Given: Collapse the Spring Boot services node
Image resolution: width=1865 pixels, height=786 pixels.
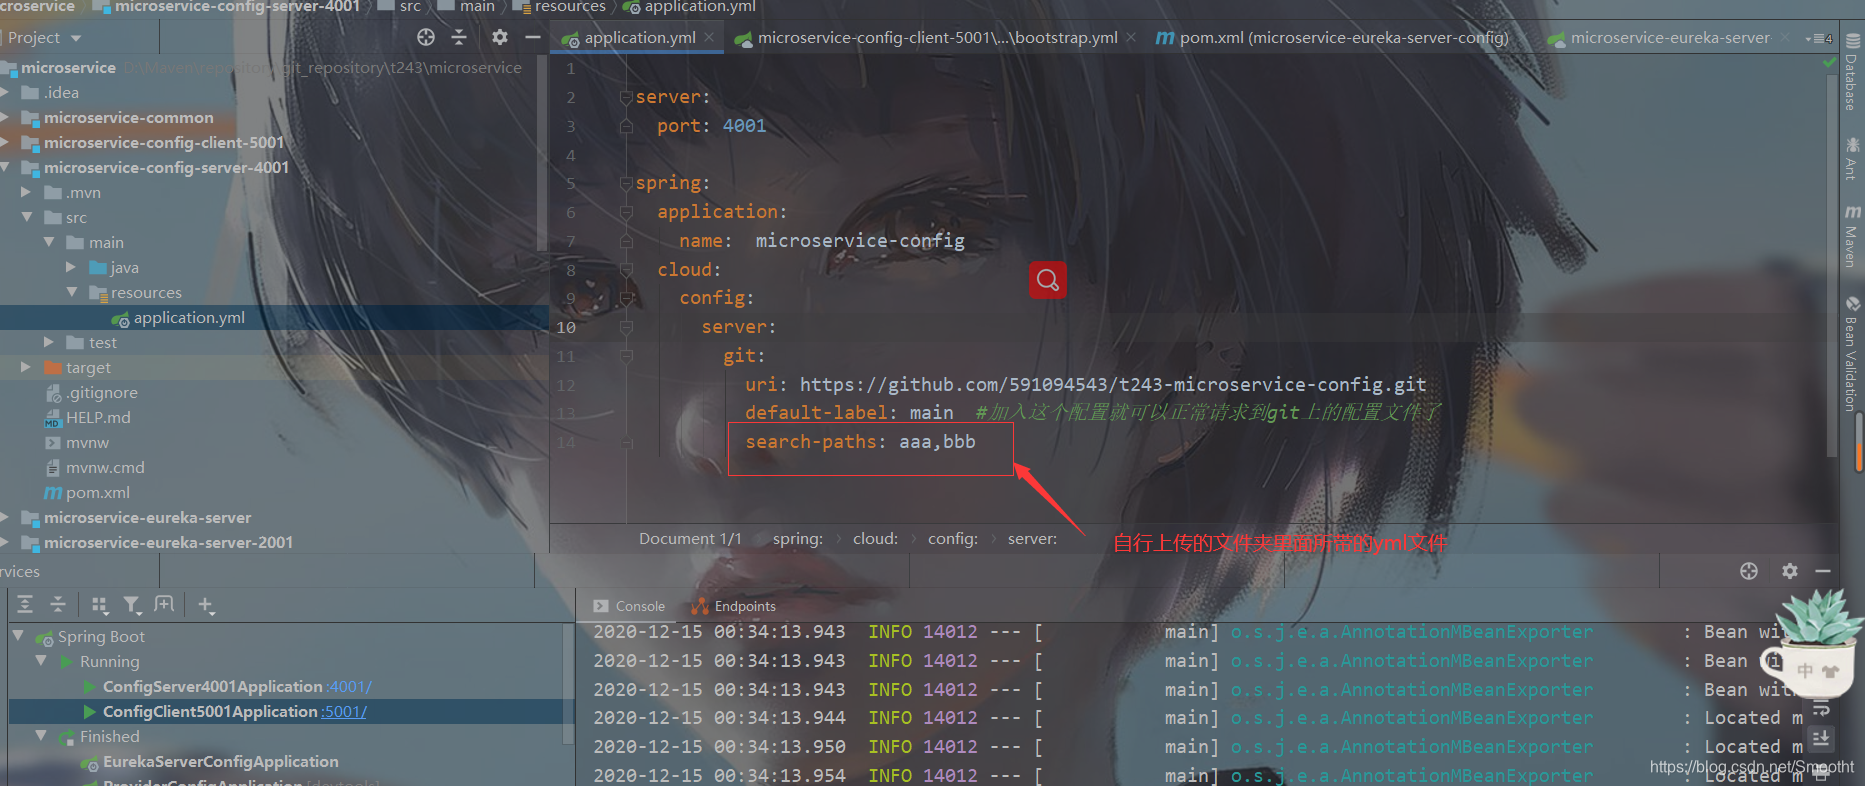Looking at the screenshot, I should coord(18,635).
